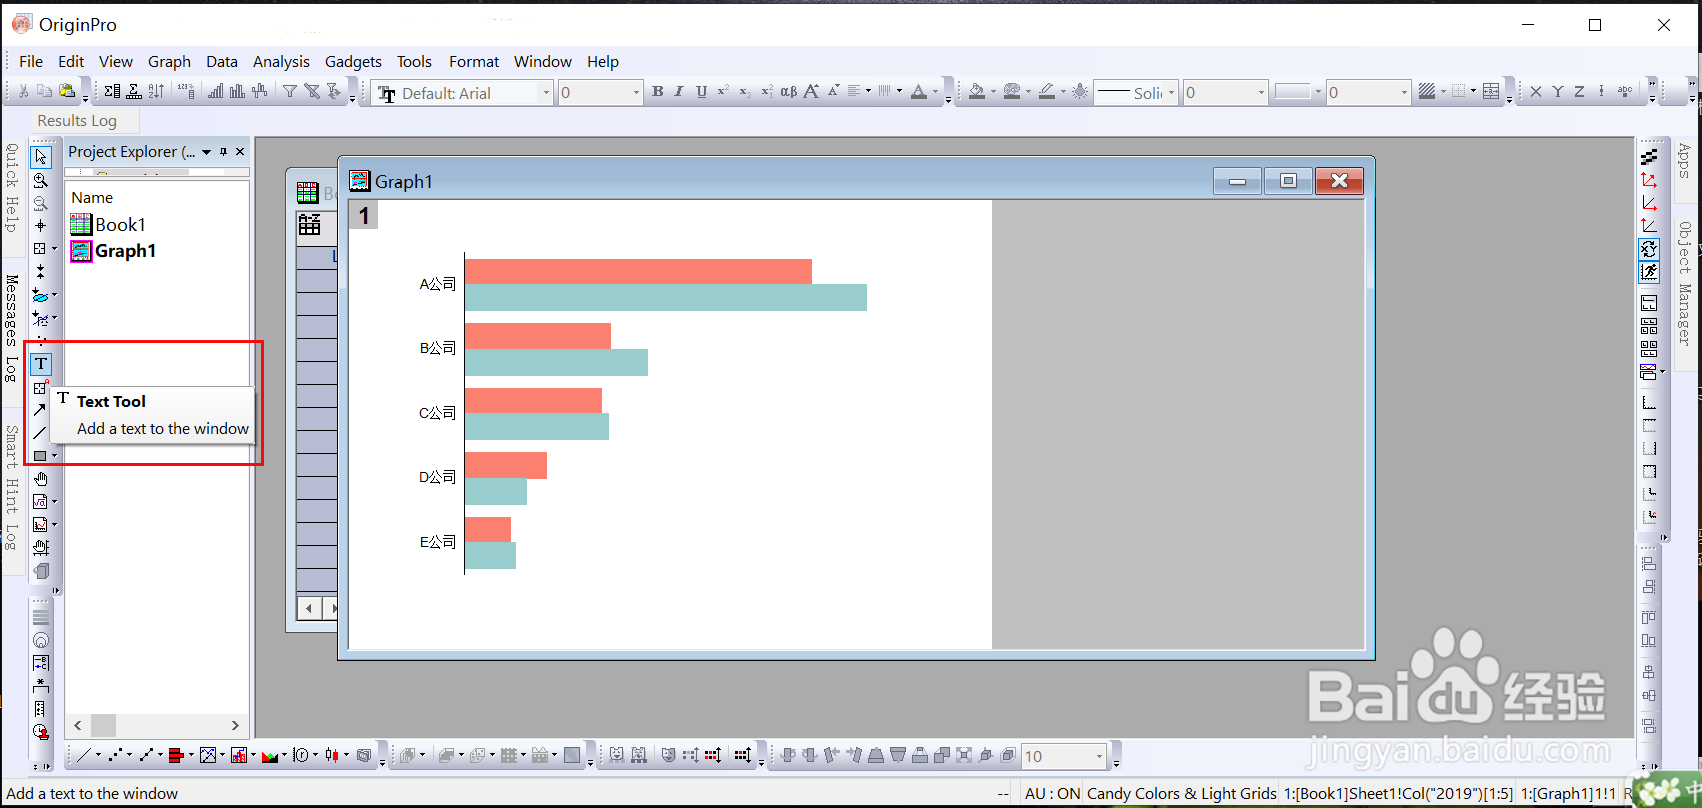1702x808 pixels.
Task: Open the Messages Log side tab
Action: 12,328
